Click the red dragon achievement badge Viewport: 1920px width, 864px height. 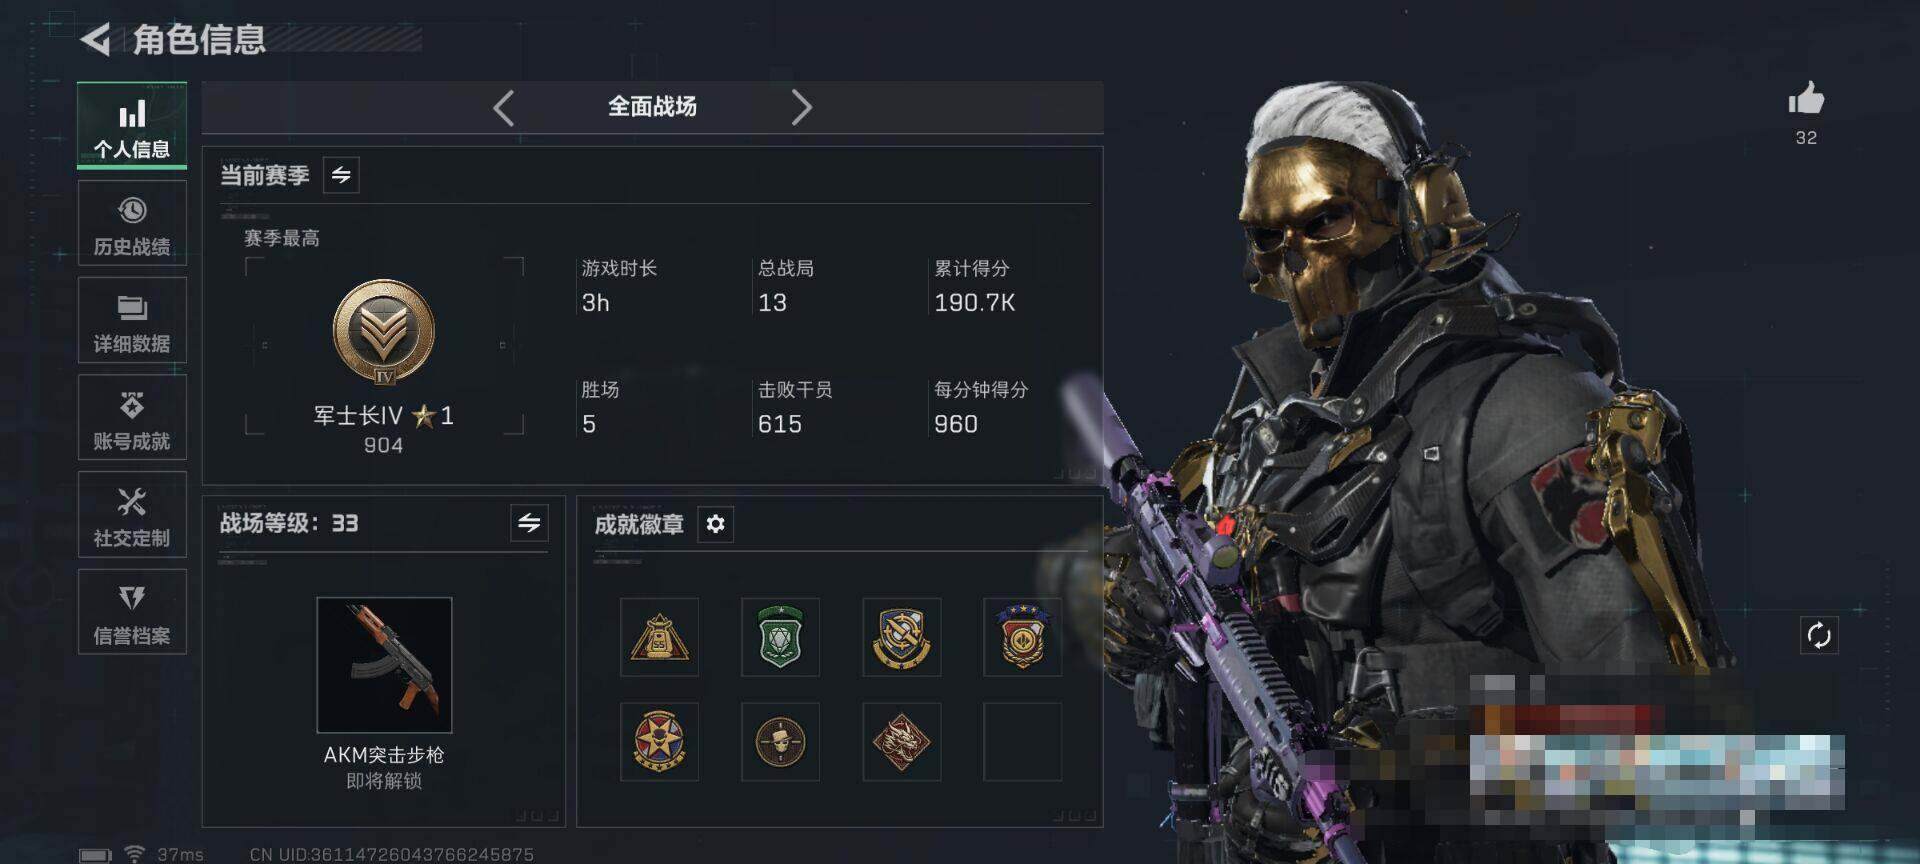[x=901, y=742]
